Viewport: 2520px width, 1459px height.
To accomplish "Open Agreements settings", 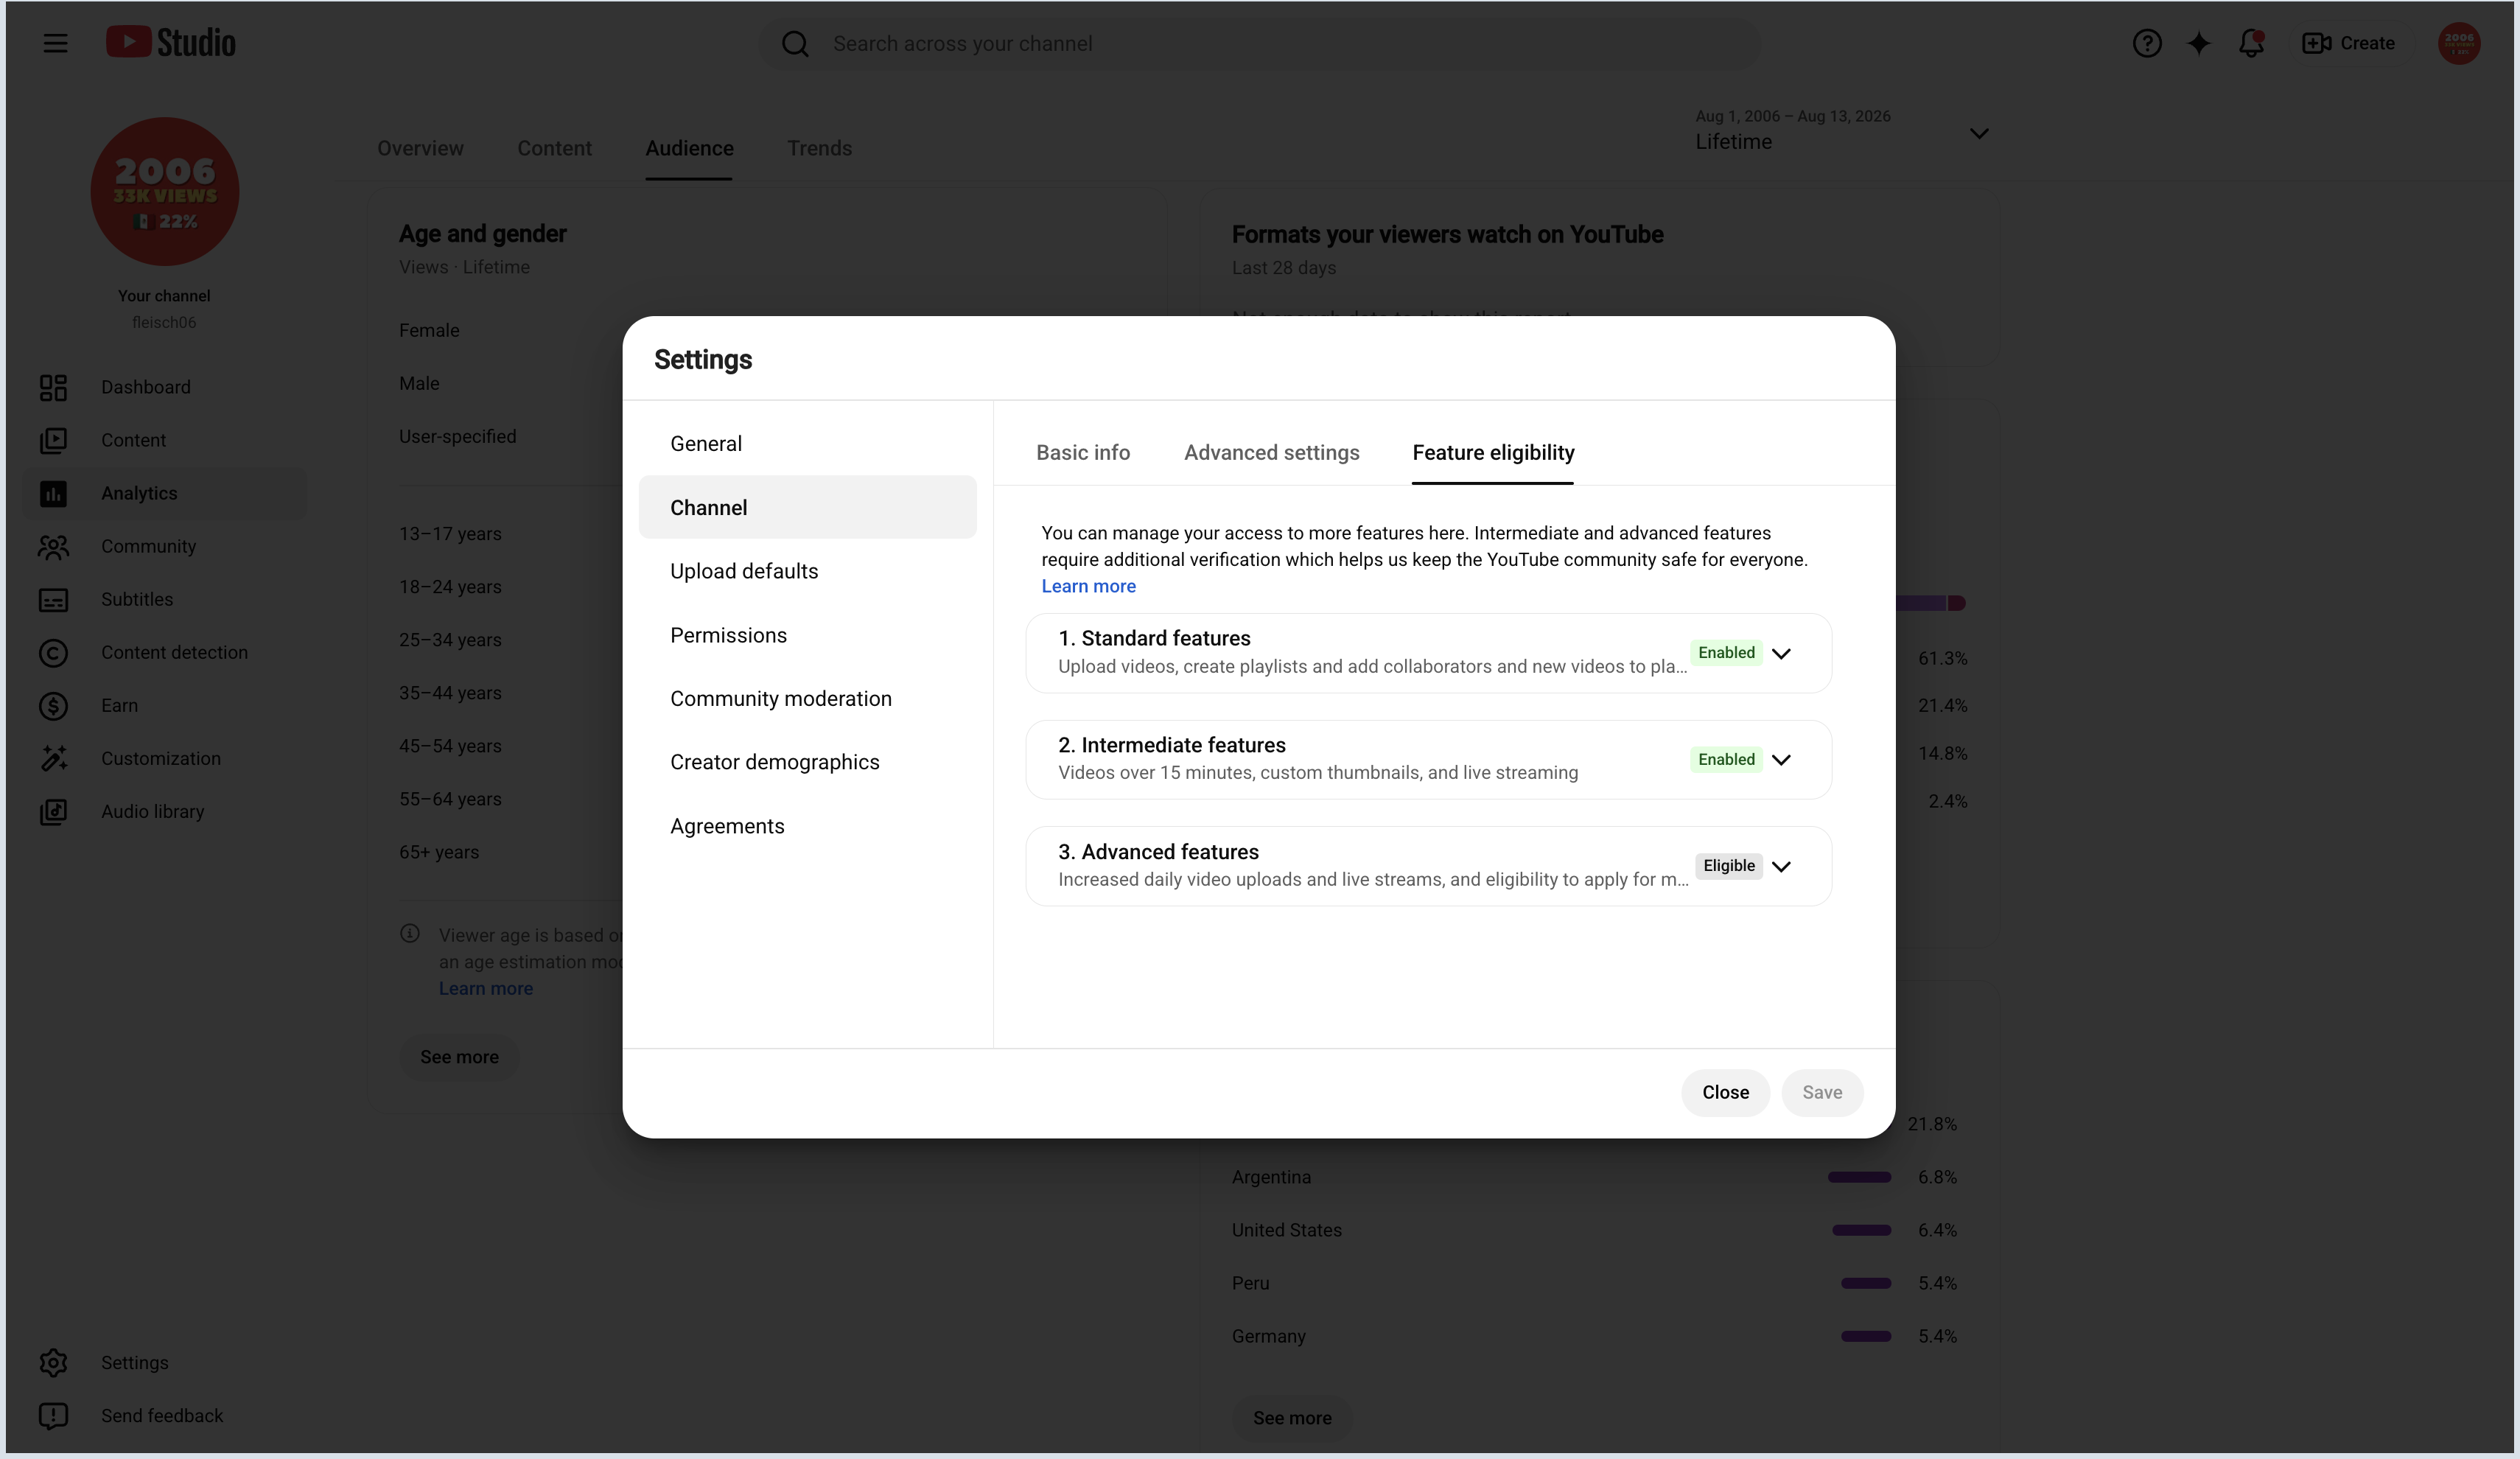I will click(808, 826).
